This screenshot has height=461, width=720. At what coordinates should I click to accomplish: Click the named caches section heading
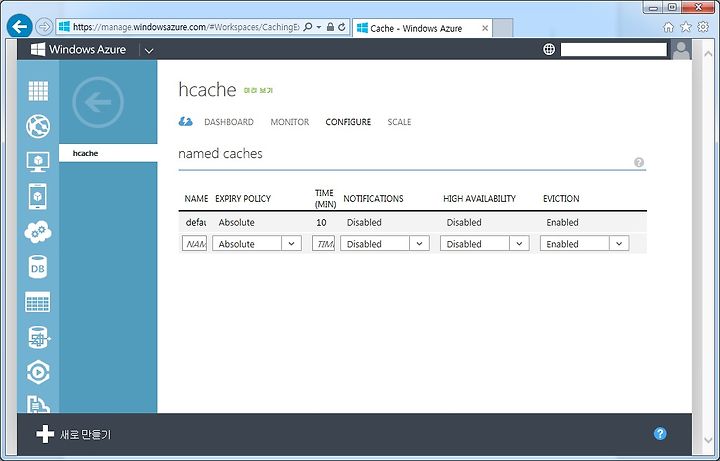point(220,153)
